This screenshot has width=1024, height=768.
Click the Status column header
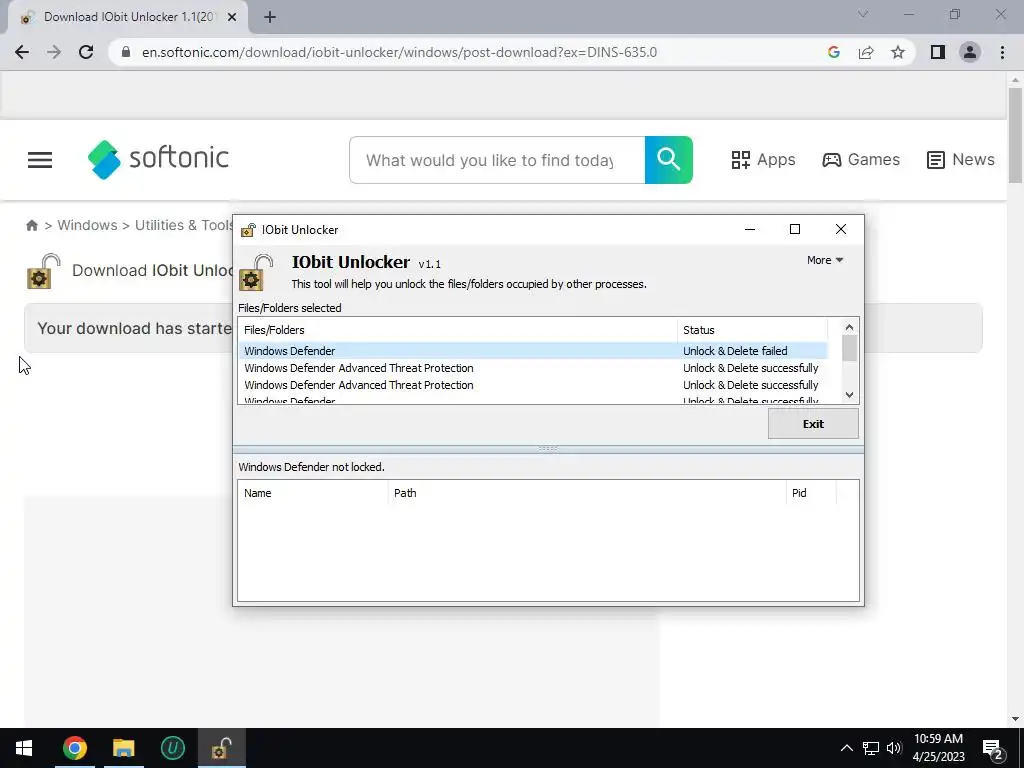coord(752,330)
